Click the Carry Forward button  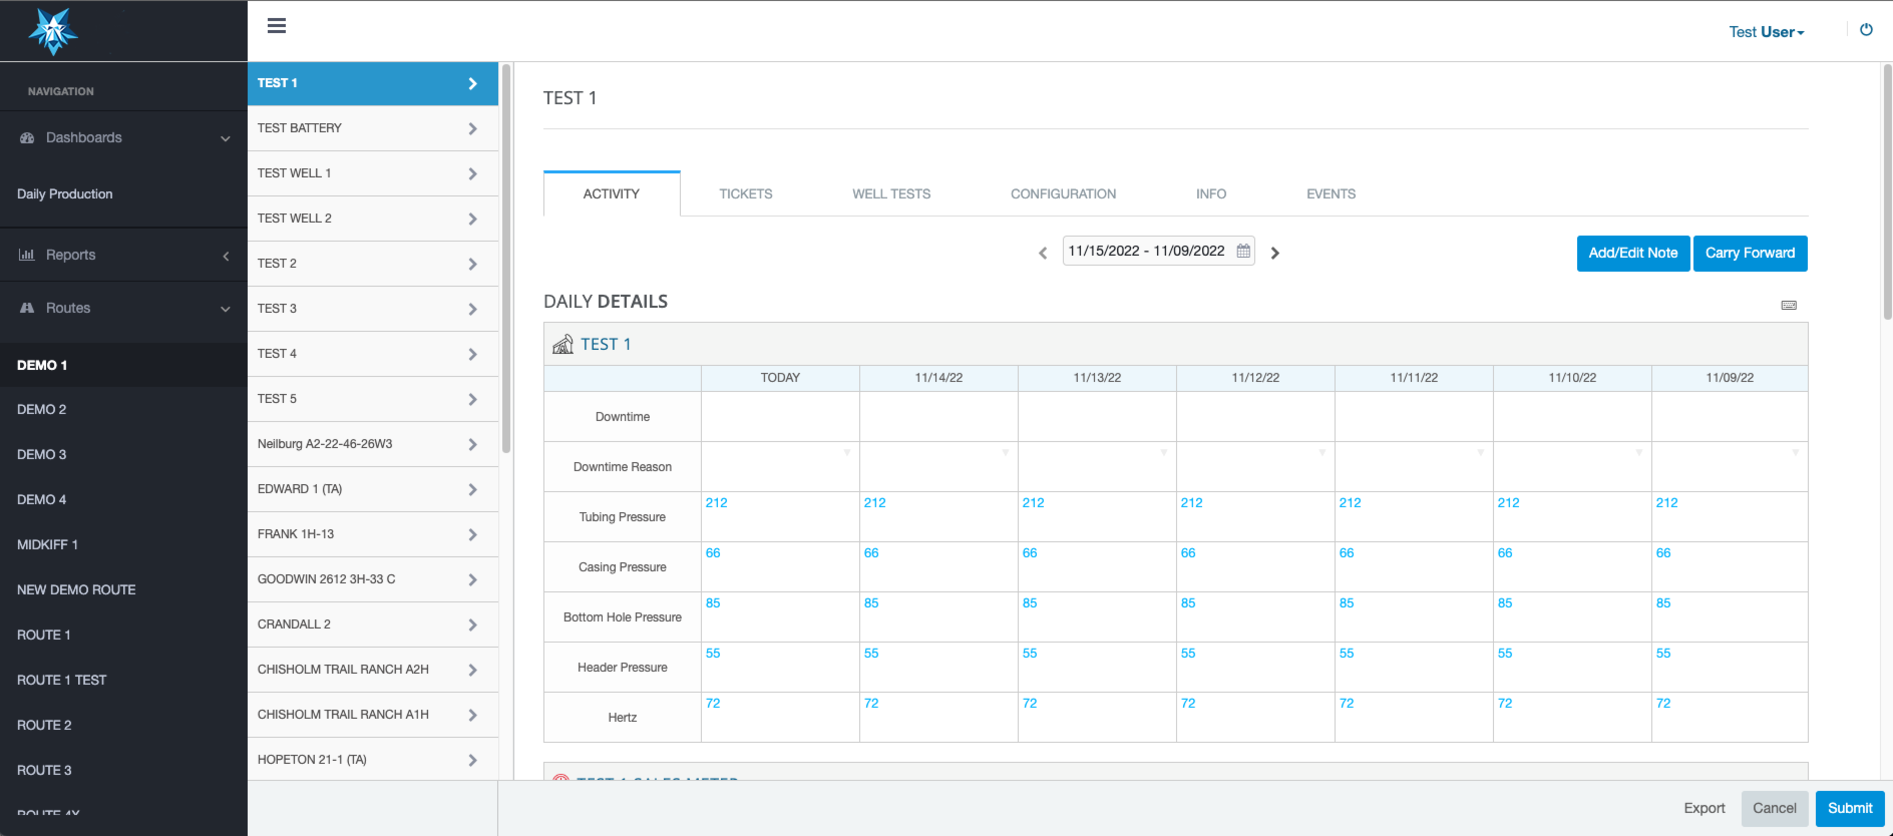tap(1750, 253)
